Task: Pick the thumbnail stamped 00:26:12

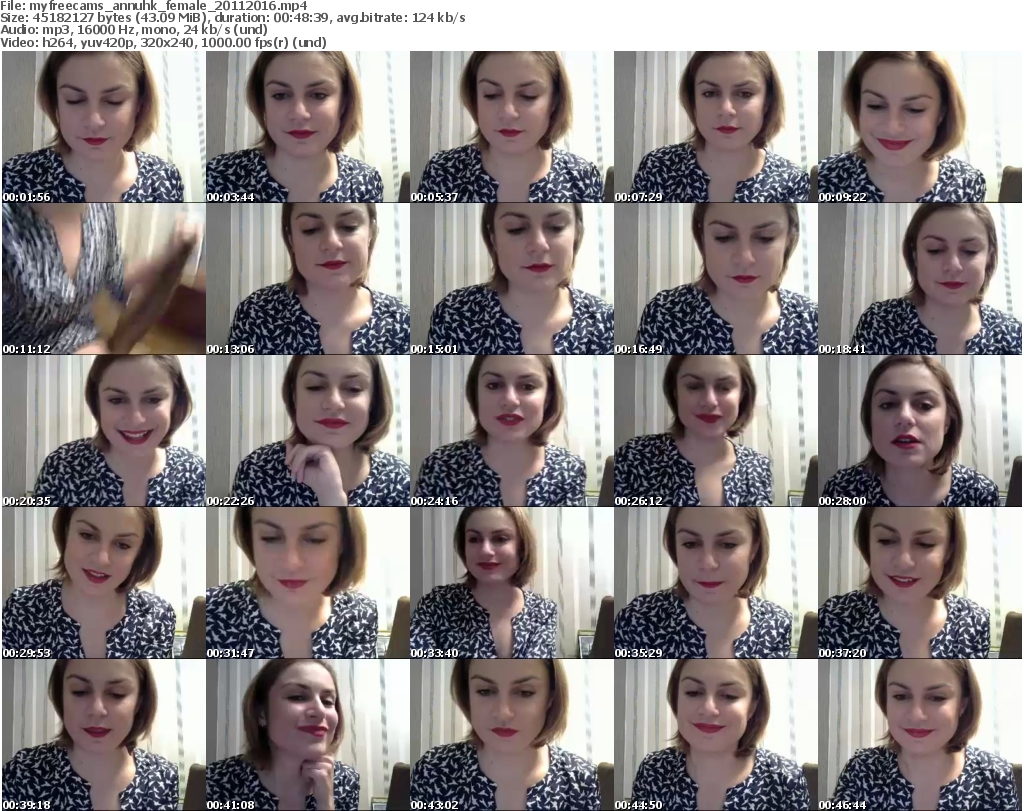Action: click(x=716, y=431)
